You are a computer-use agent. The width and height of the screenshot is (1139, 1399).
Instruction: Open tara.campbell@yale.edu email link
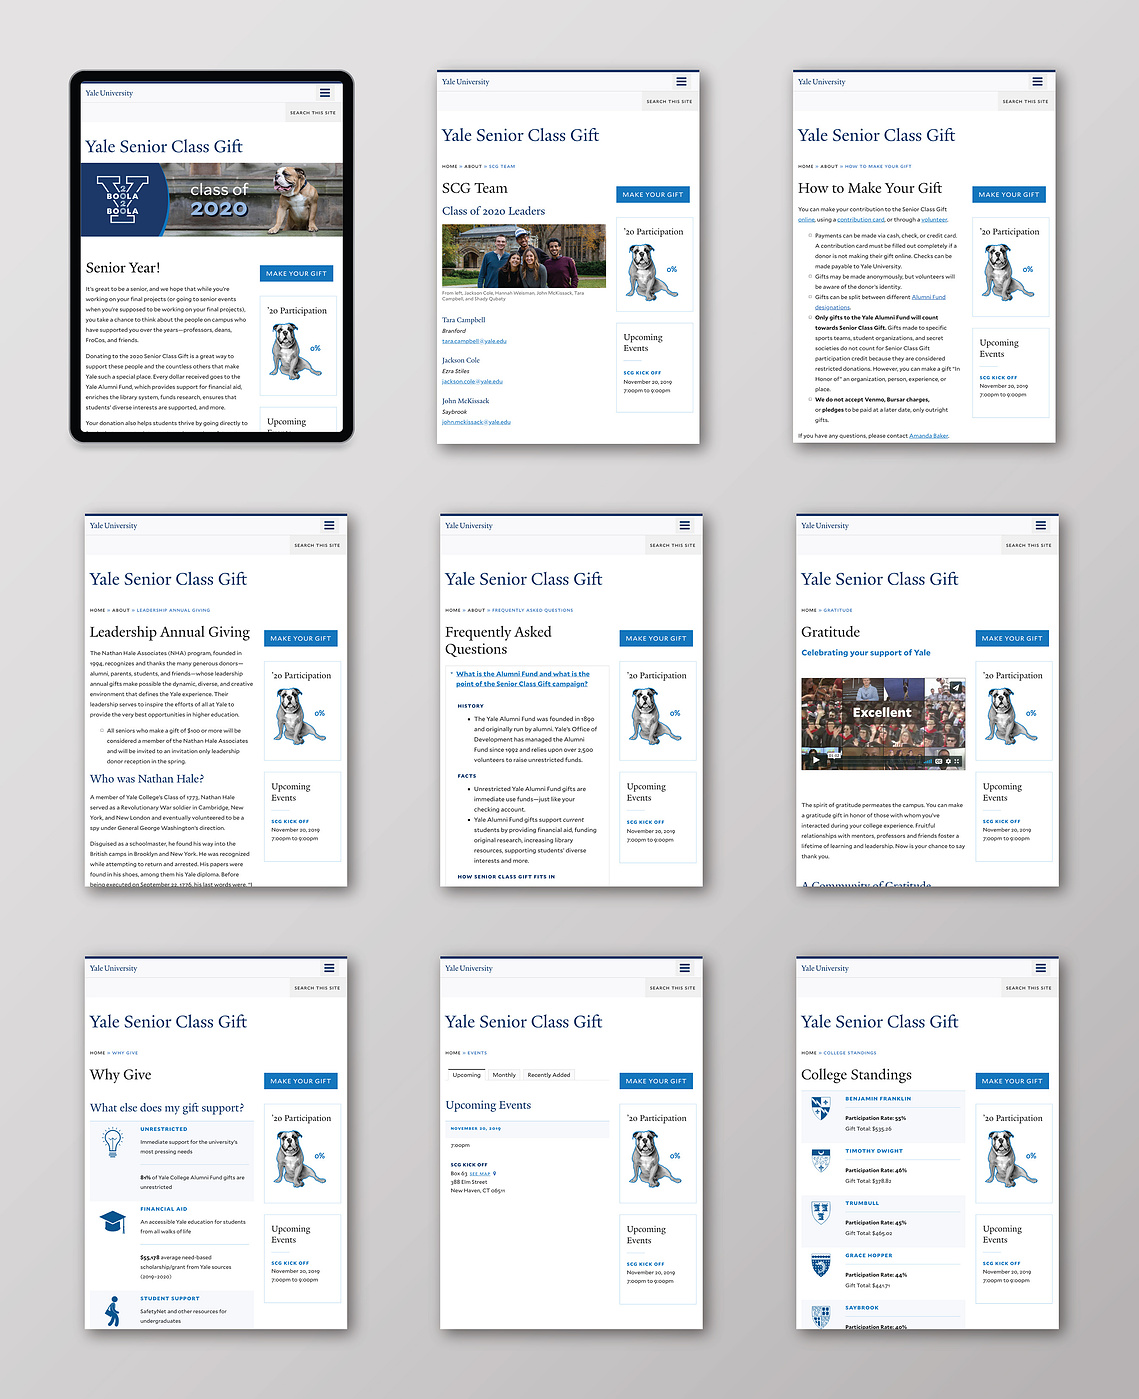click(x=474, y=341)
